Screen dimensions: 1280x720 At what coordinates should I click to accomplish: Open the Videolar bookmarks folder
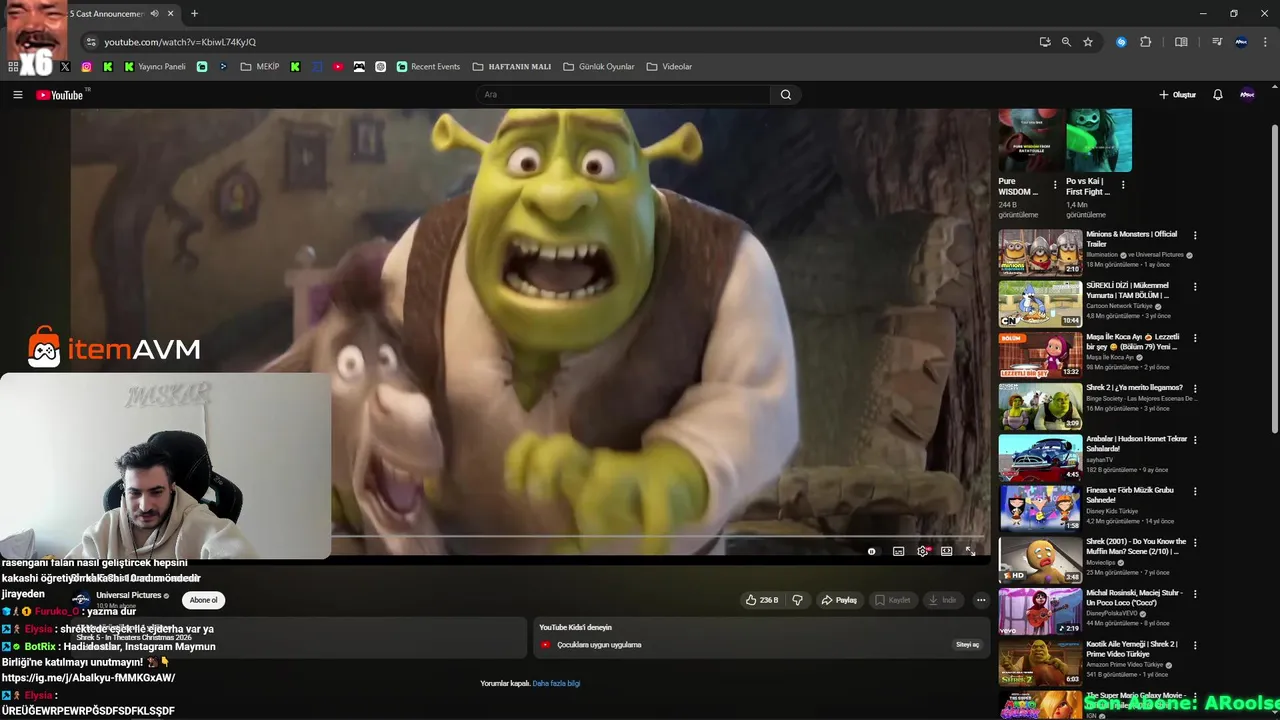pyautogui.click(x=669, y=67)
